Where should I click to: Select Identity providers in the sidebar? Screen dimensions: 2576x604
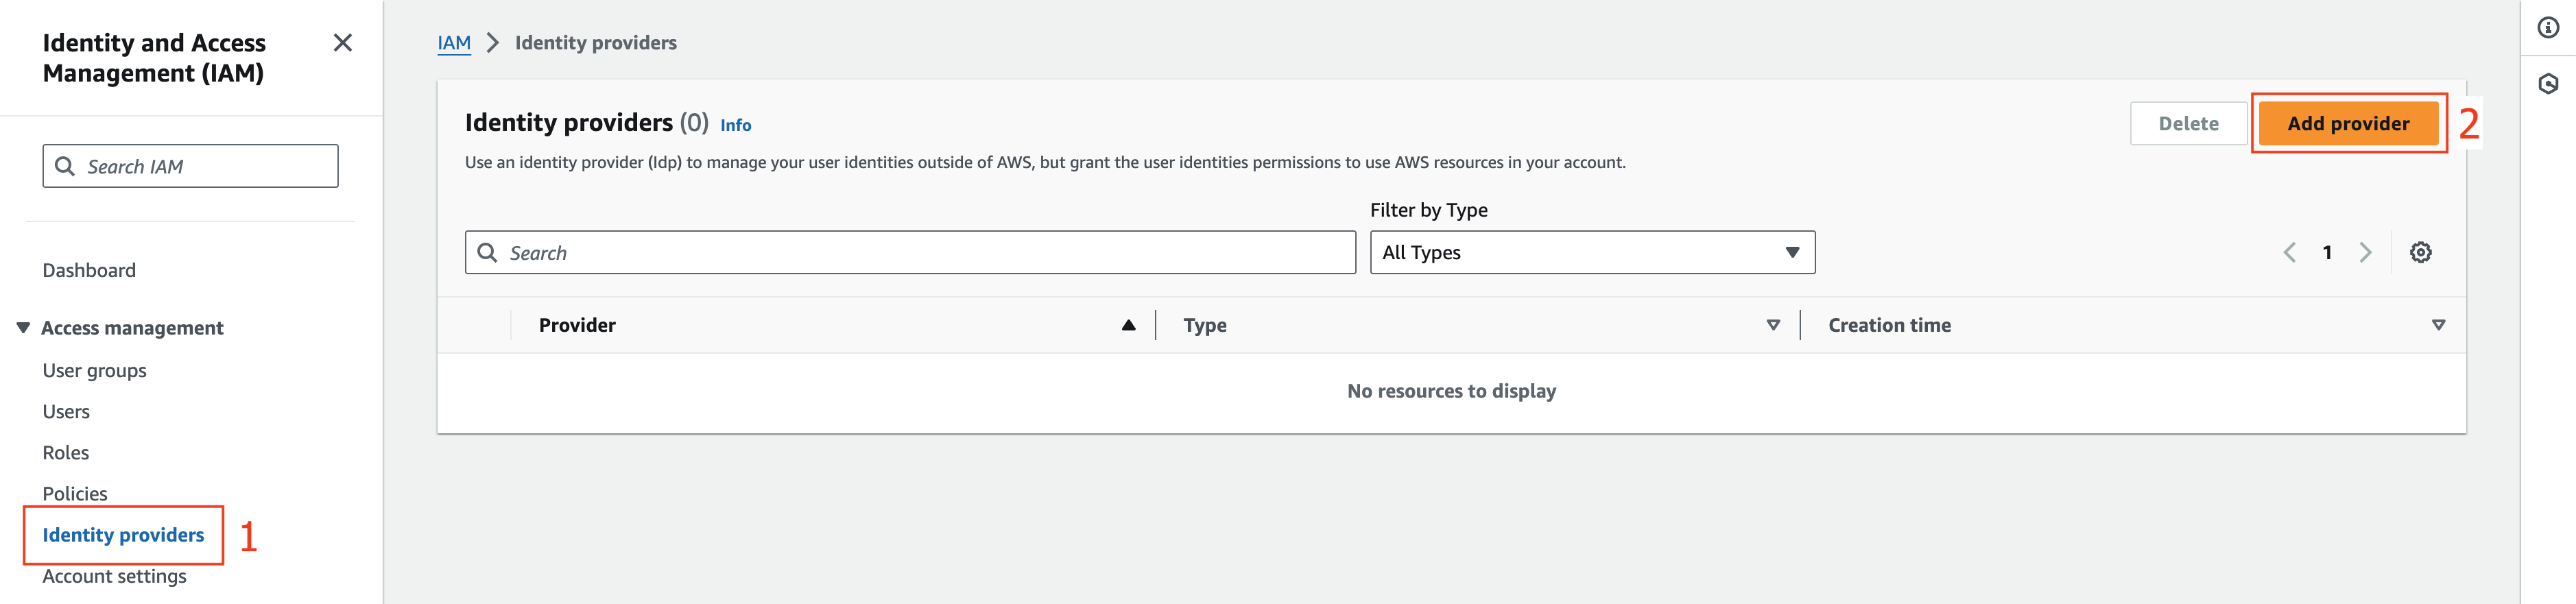[123, 535]
